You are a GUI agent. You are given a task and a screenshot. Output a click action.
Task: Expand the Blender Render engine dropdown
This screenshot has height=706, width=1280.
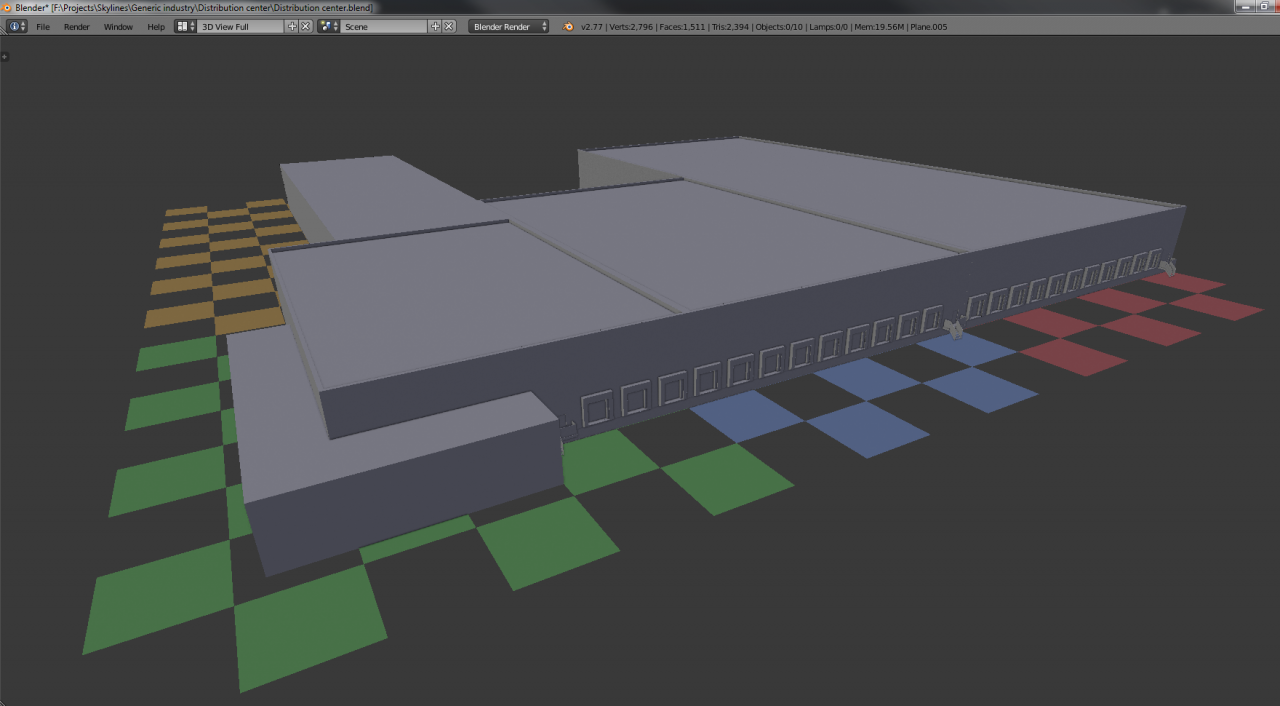tap(509, 26)
